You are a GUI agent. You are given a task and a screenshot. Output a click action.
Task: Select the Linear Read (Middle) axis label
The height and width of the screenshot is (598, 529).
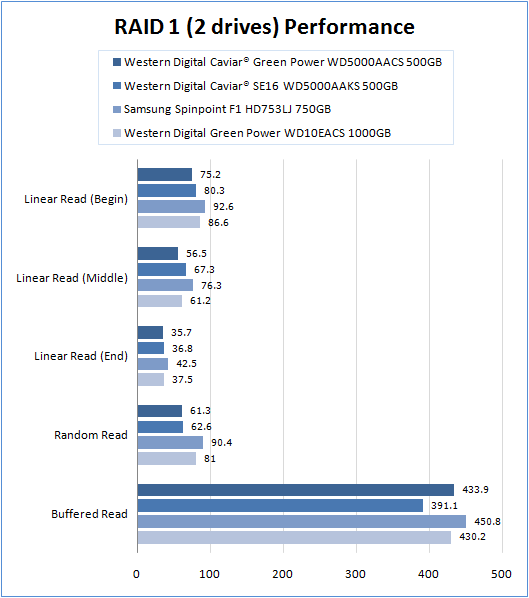(72, 278)
